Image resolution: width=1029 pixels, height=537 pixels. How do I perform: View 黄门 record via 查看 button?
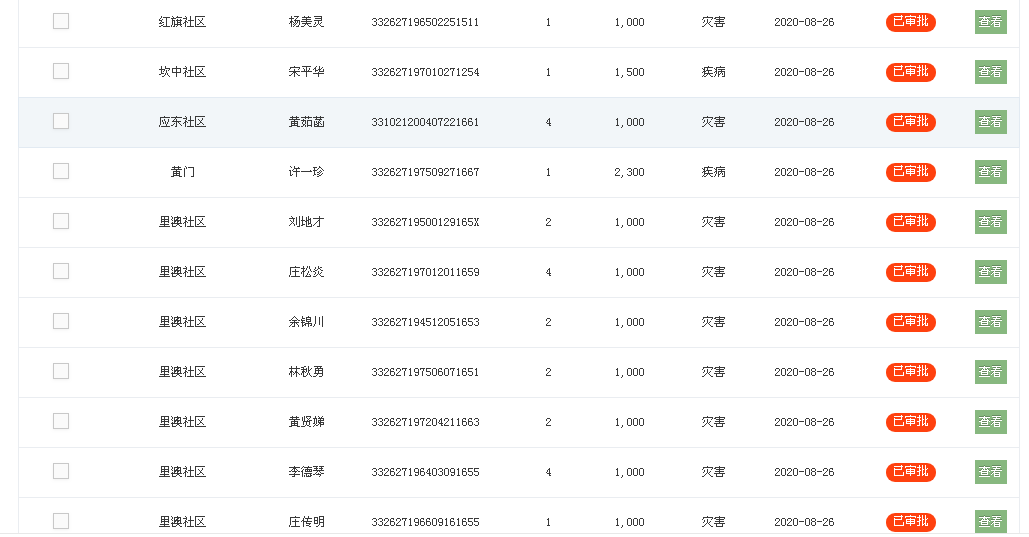click(990, 172)
